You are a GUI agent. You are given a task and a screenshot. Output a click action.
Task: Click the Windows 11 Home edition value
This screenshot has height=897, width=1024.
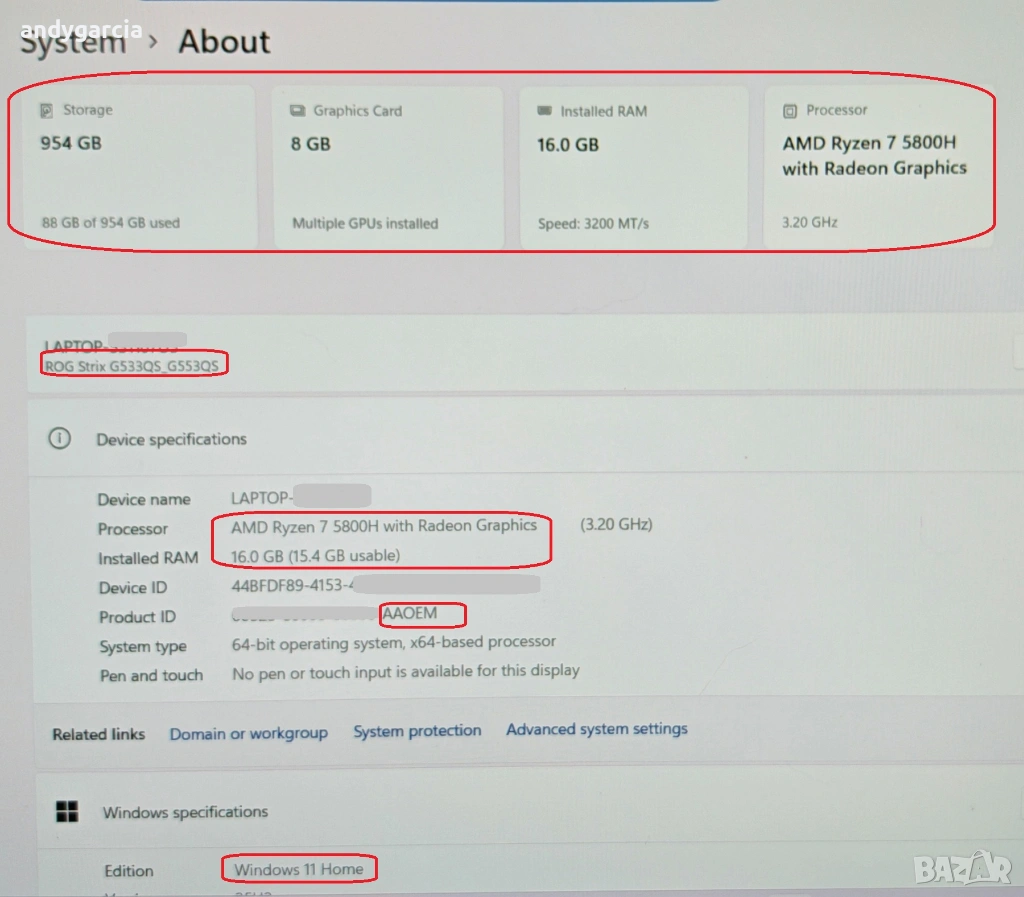pyautogui.click(x=298, y=869)
